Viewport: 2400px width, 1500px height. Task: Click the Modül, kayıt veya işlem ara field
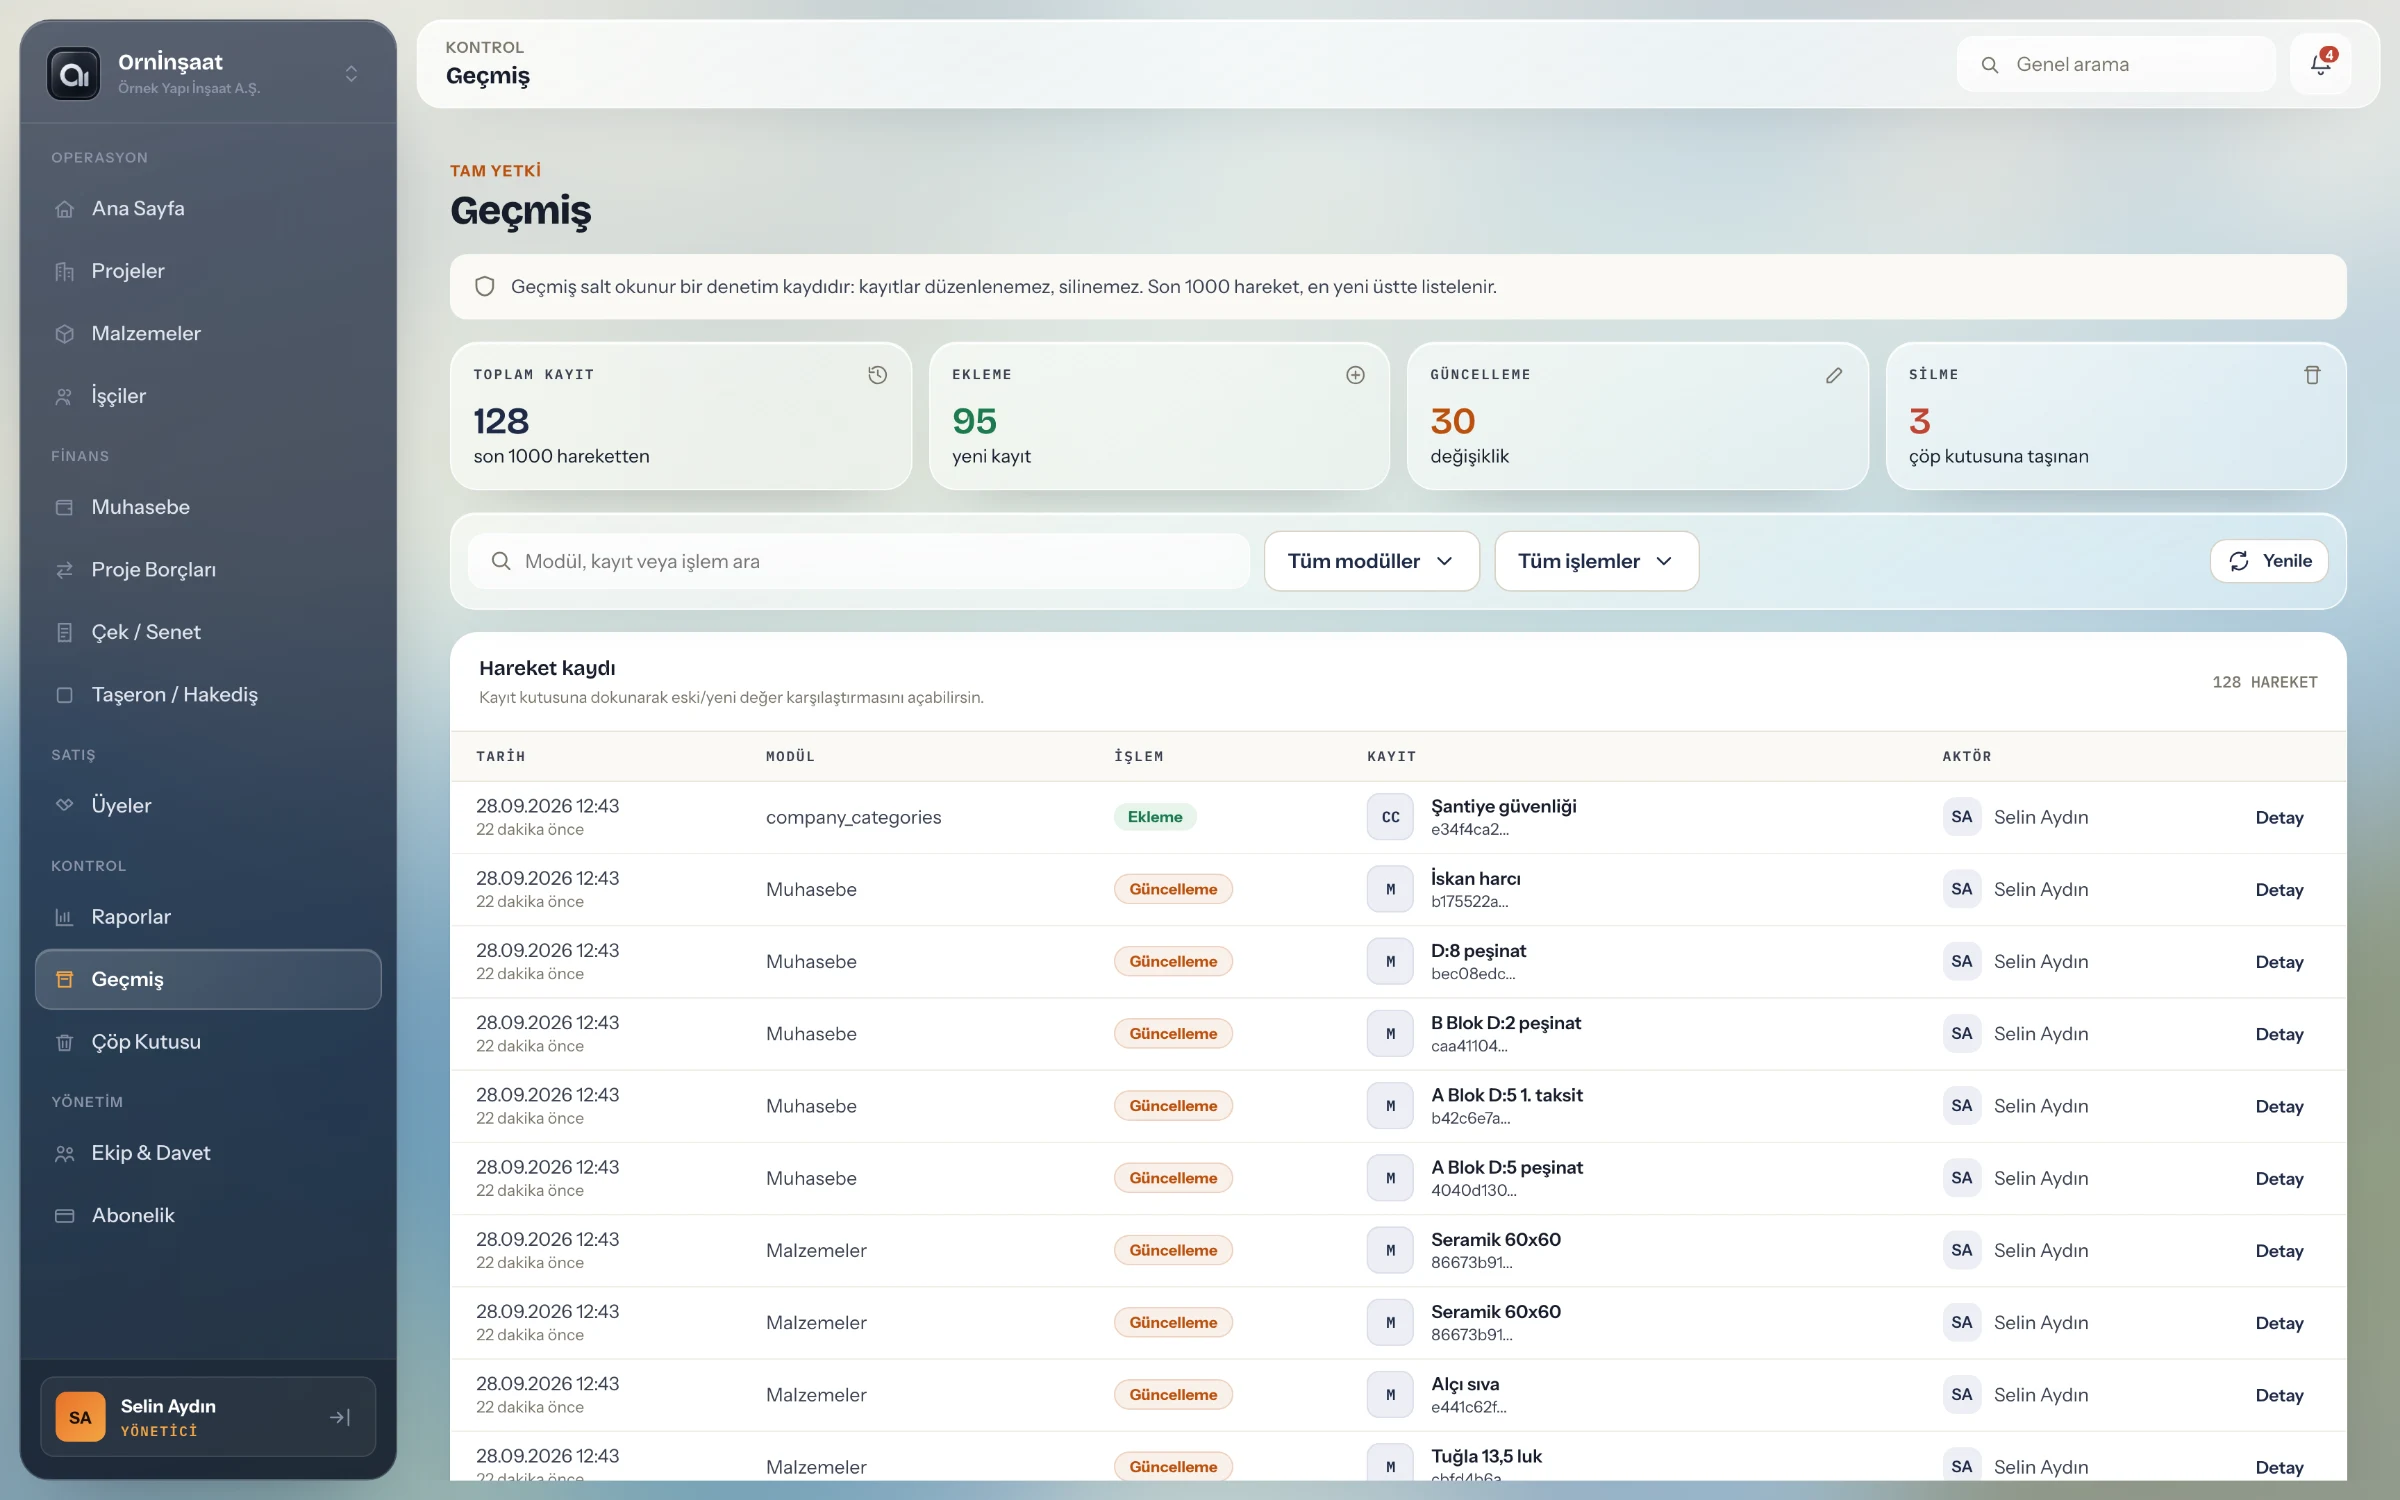(x=859, y=561)
